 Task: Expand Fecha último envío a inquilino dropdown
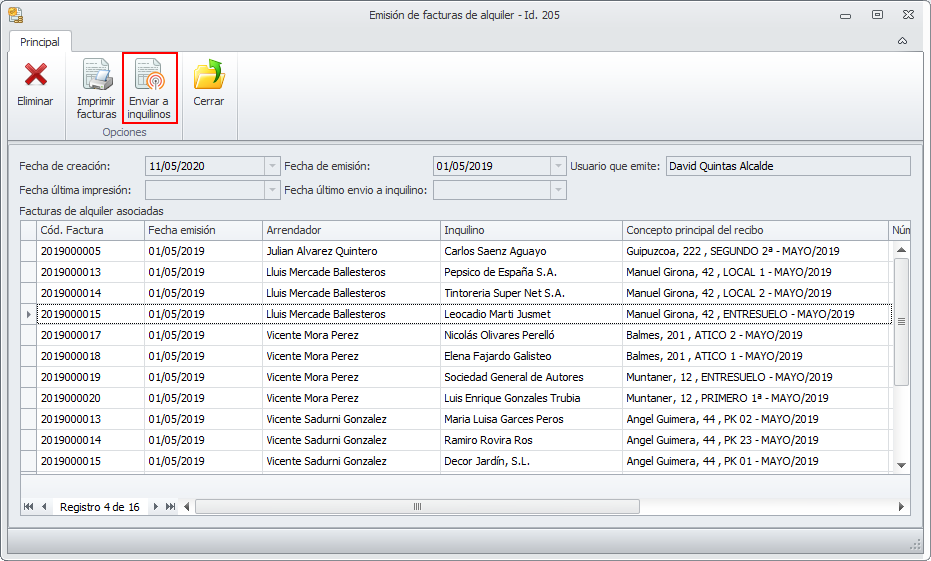tap(558, 190)
